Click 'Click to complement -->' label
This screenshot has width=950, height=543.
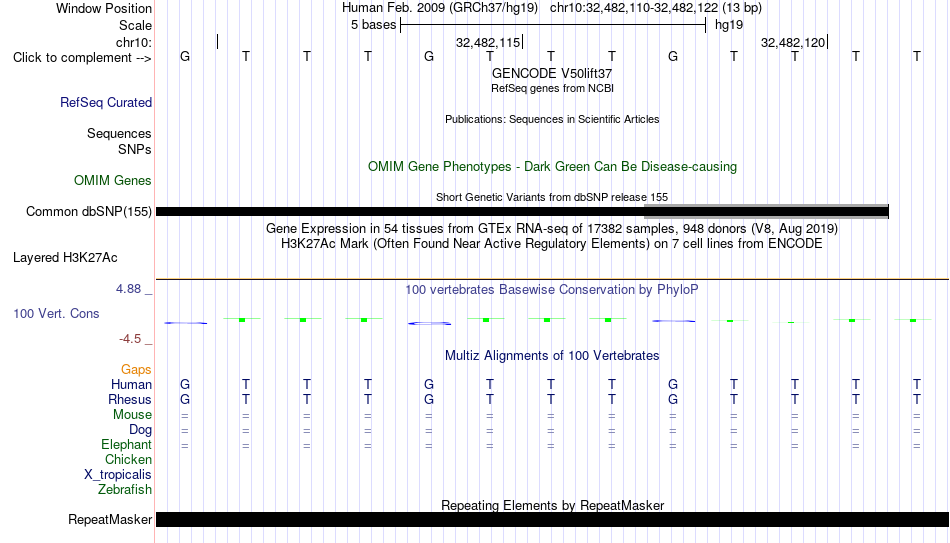pyautogui.click(x=82, y=58)
